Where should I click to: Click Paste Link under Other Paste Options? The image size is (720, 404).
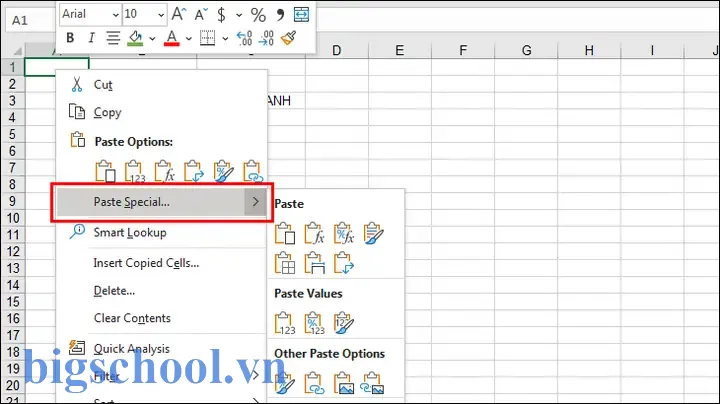point(315,383)
